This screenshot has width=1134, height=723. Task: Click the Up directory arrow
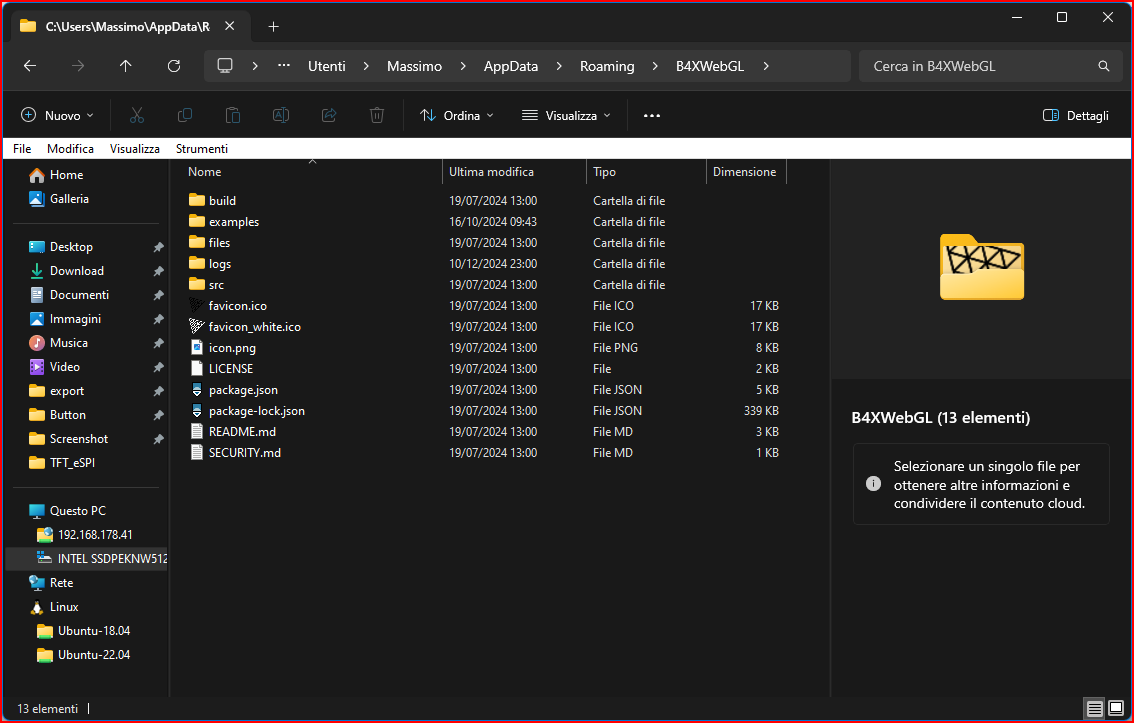point(125,66)
